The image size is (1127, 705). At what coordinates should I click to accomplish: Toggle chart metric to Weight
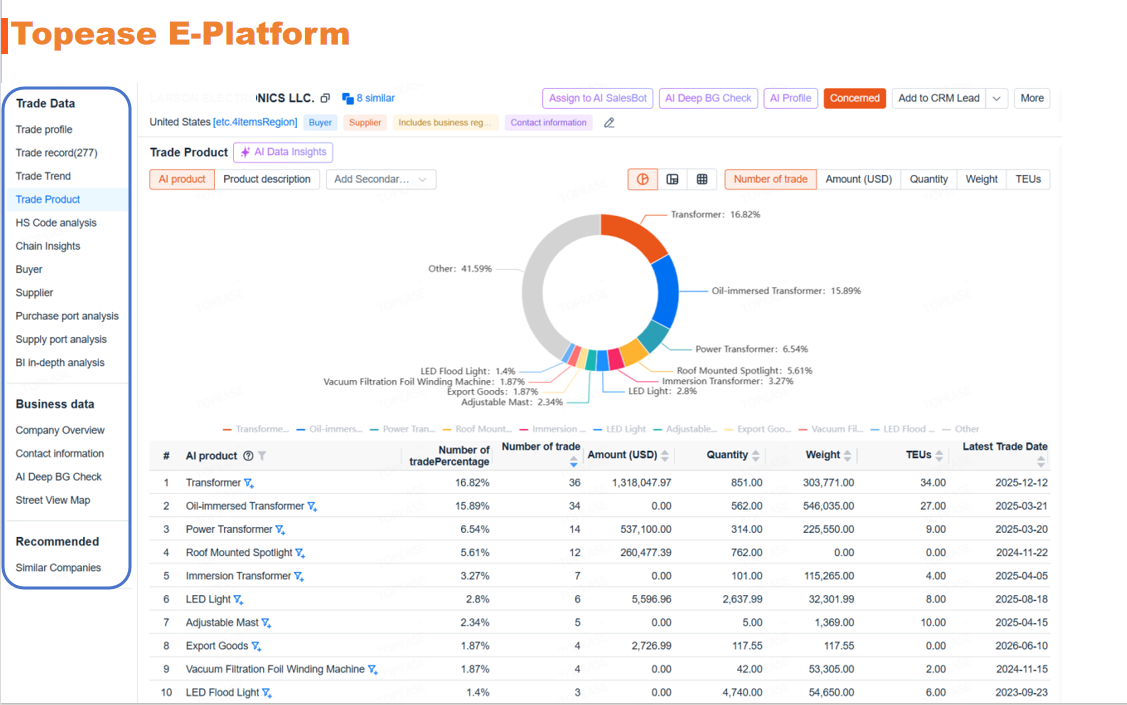coord(981,180)
